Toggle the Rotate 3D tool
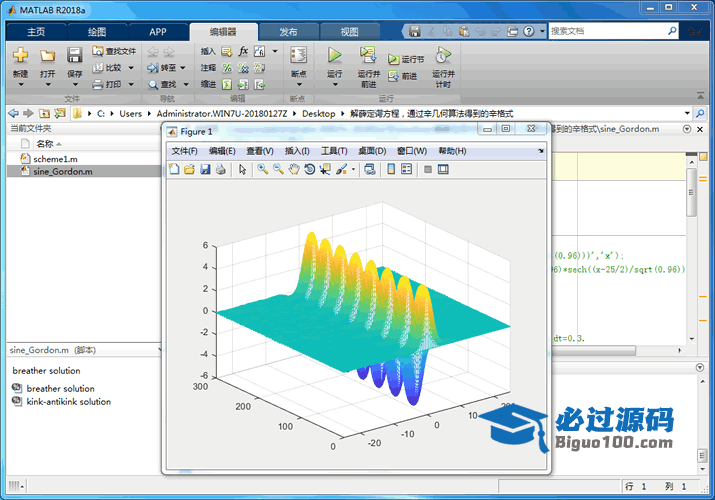The height and width of the screenshot is (500, 715). [x=310, y=169]
